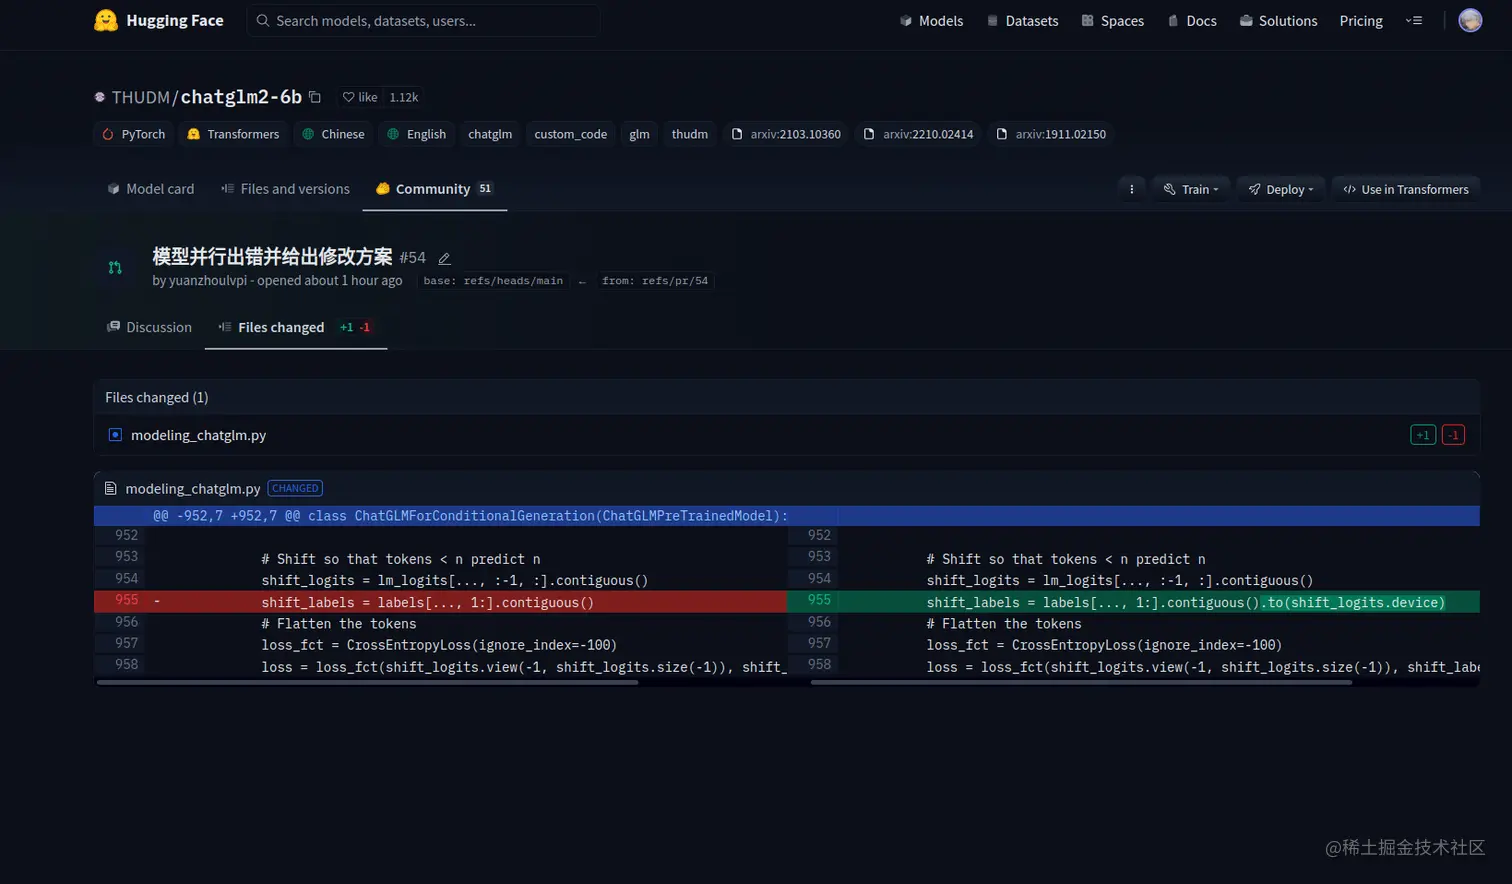Click the modified file square icon
Screen dimensions: 1512x884
point(115,435)
